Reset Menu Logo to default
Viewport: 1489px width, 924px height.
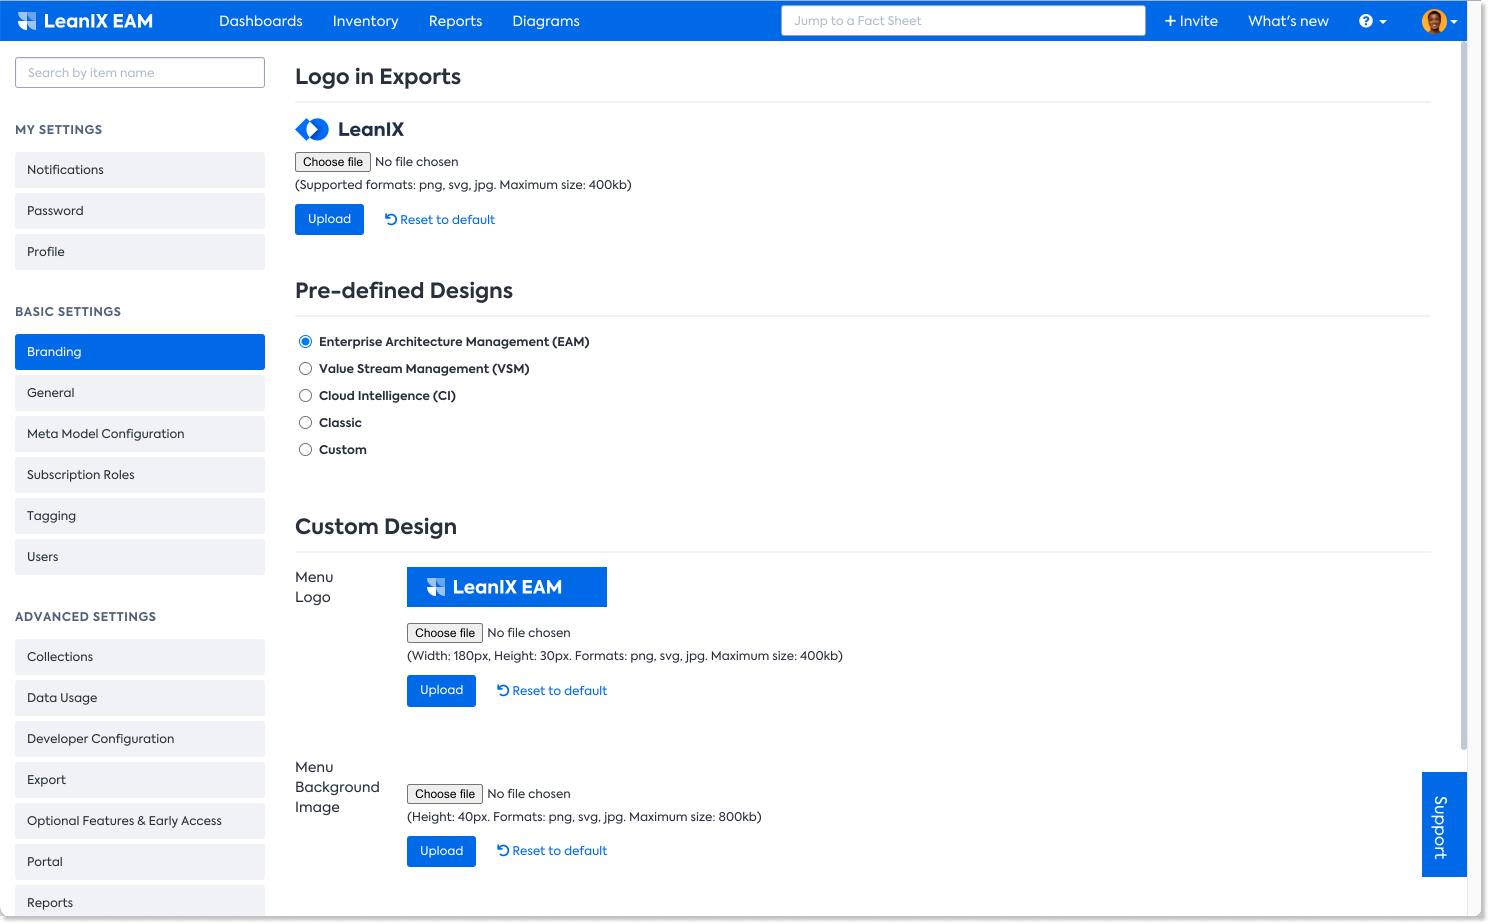(552, 691)
